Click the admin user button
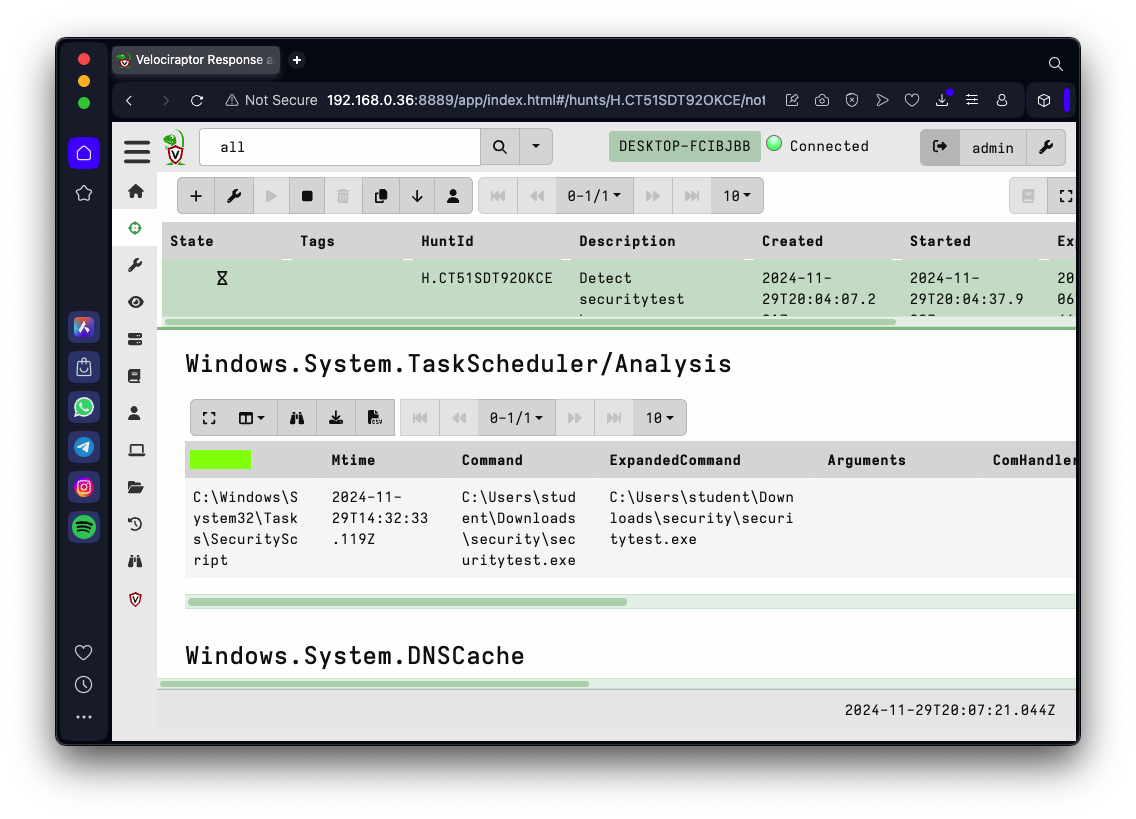 pos(992,147)
